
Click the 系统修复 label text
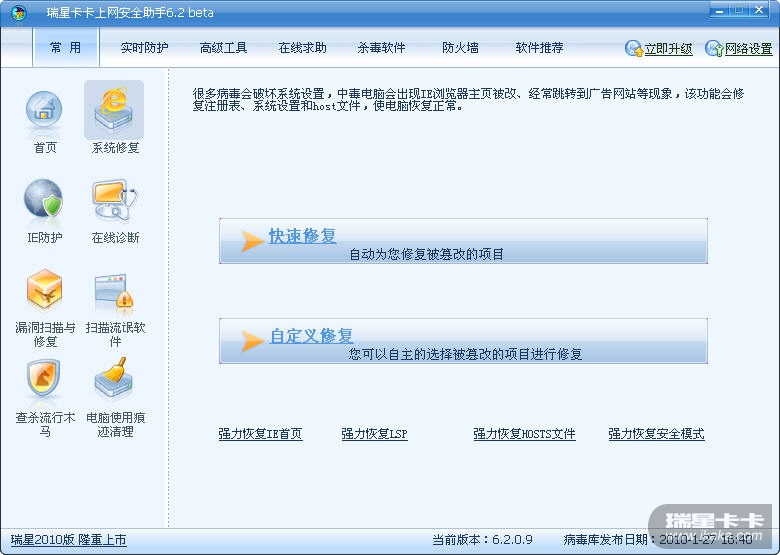[x=115, y=148]
